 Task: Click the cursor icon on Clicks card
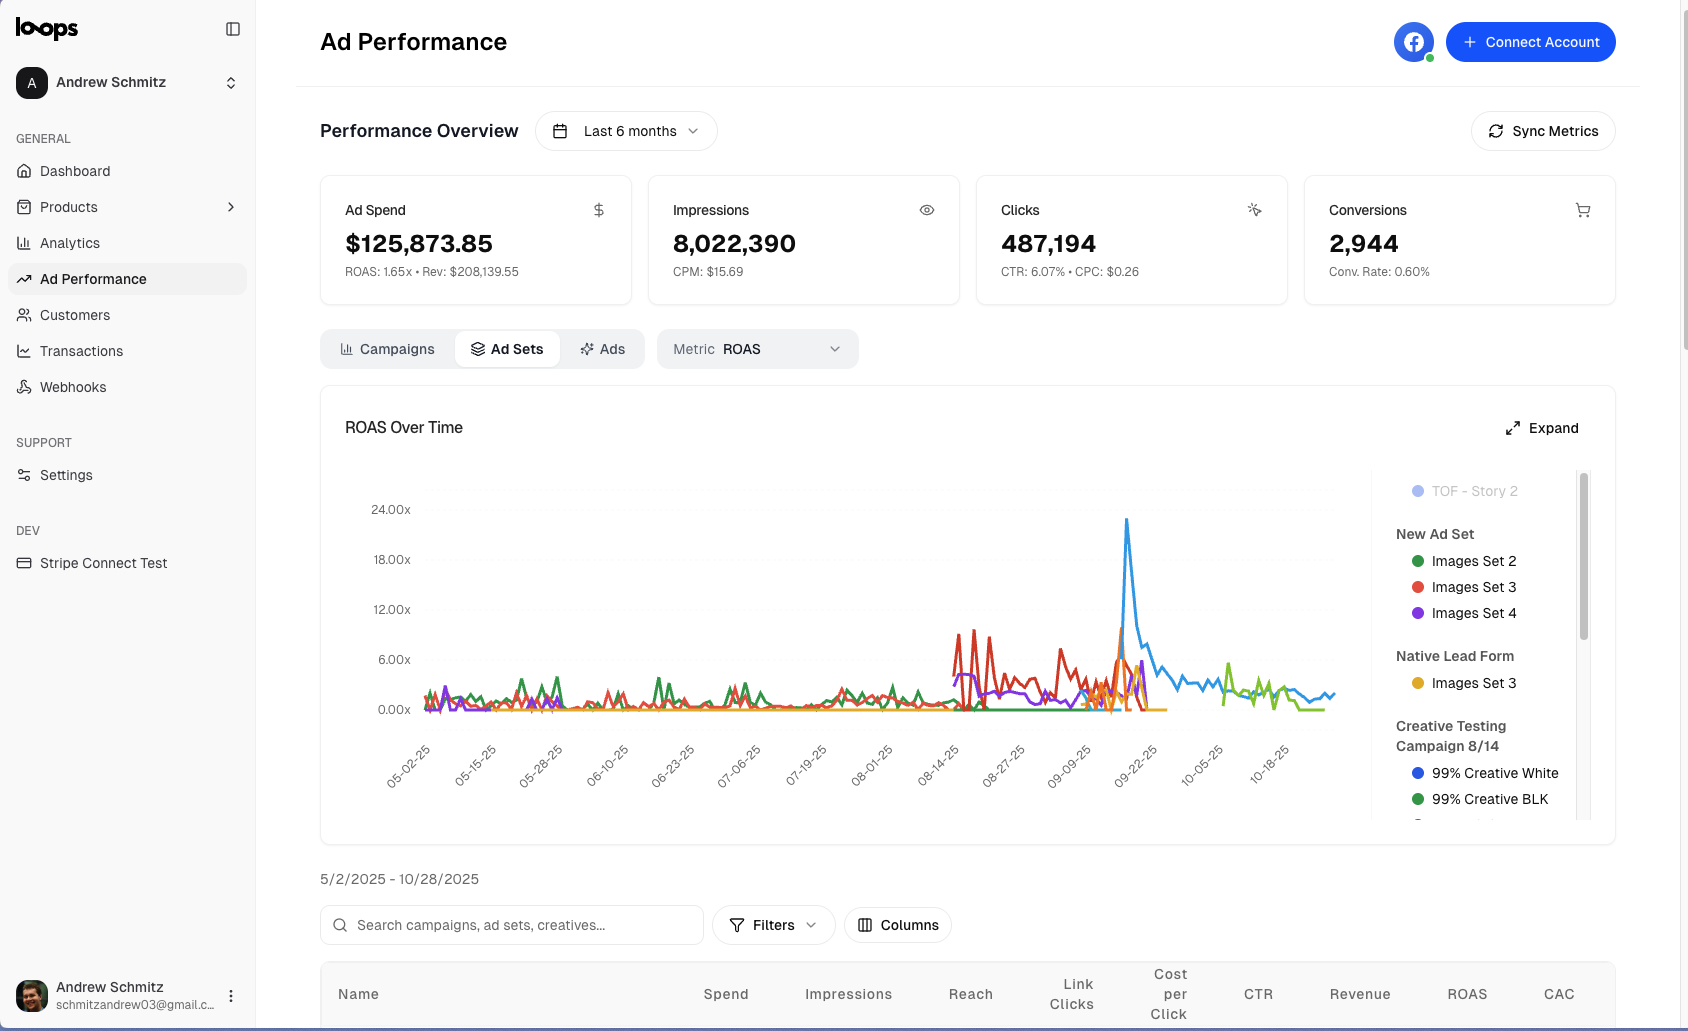pyautogui.click(x=1255, y=210)
